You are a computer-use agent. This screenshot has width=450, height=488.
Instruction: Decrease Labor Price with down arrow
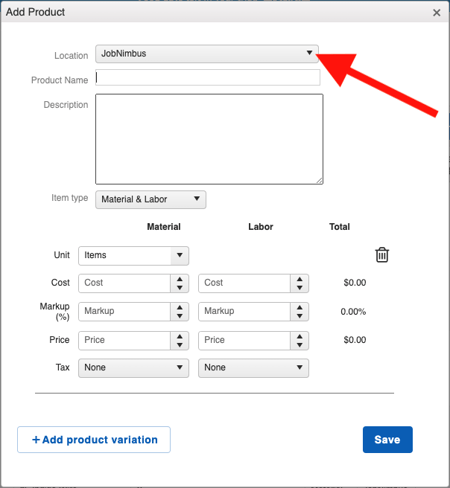[300, 345]
